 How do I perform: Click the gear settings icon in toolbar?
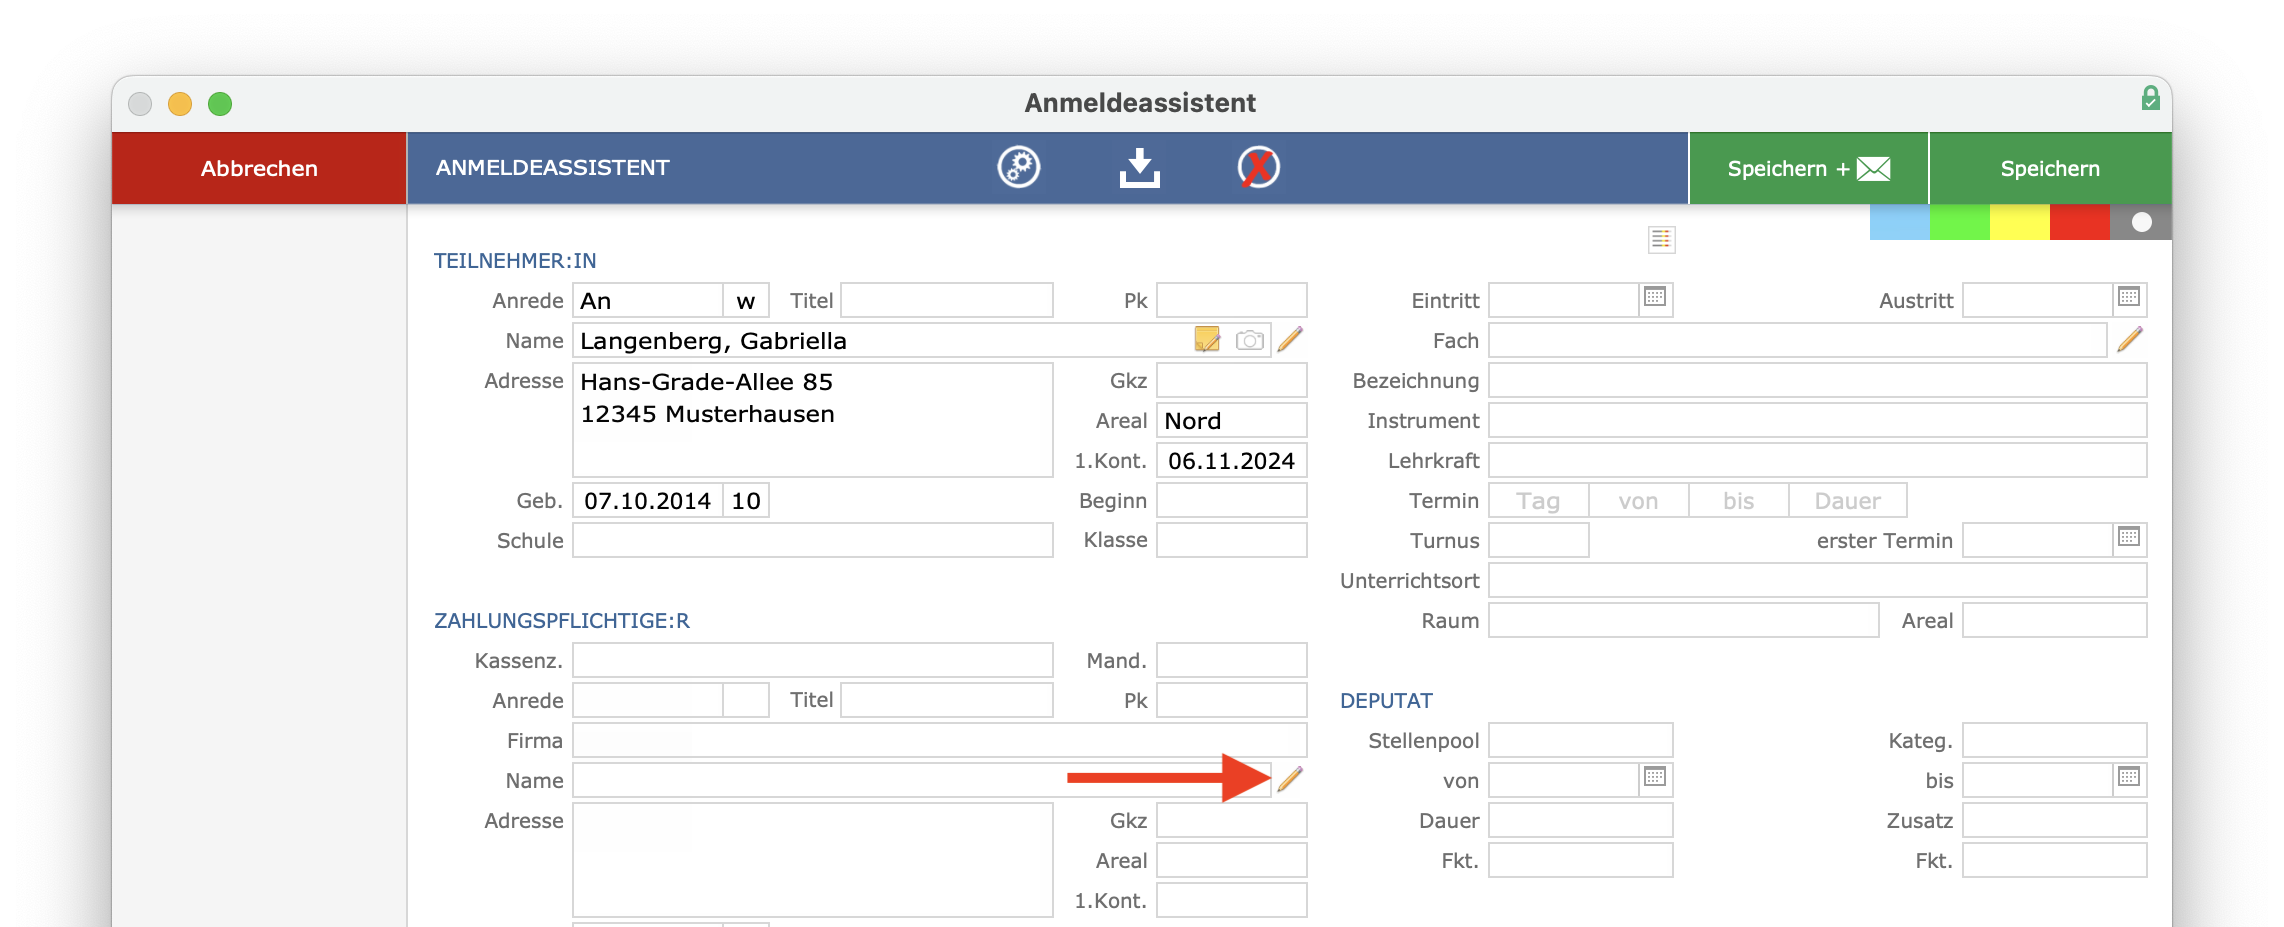[x=1019, y=167]
